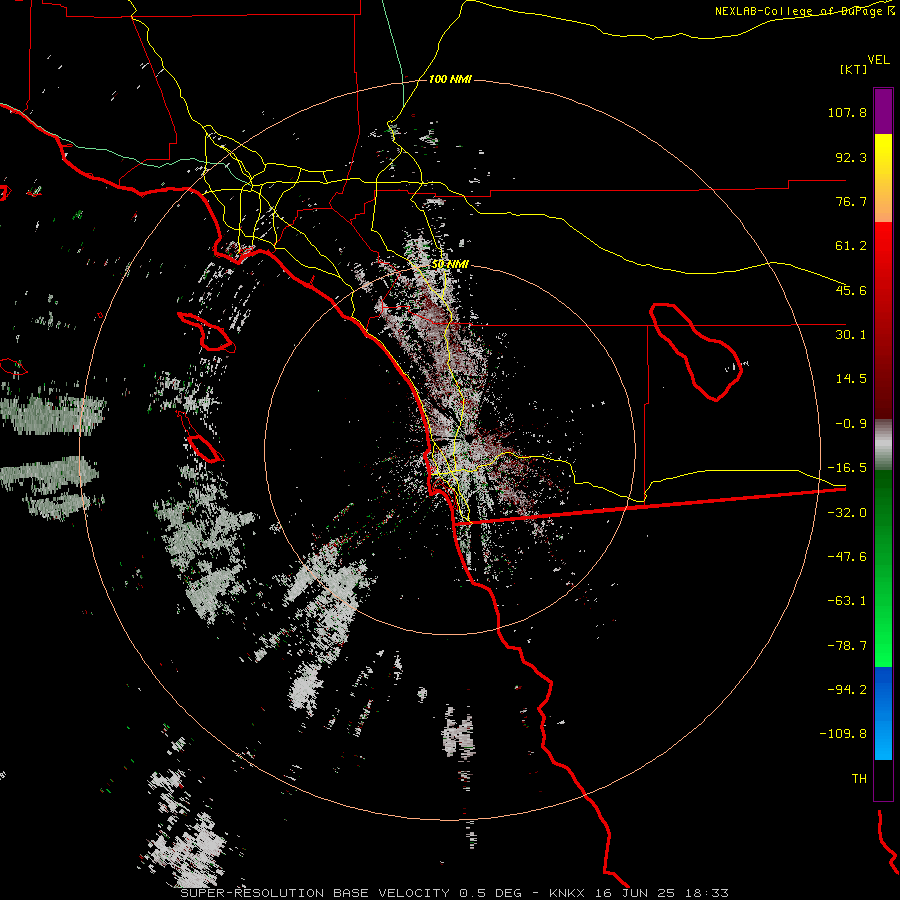Select the -16.5 velocity scale value

click(x=847, y=468)
